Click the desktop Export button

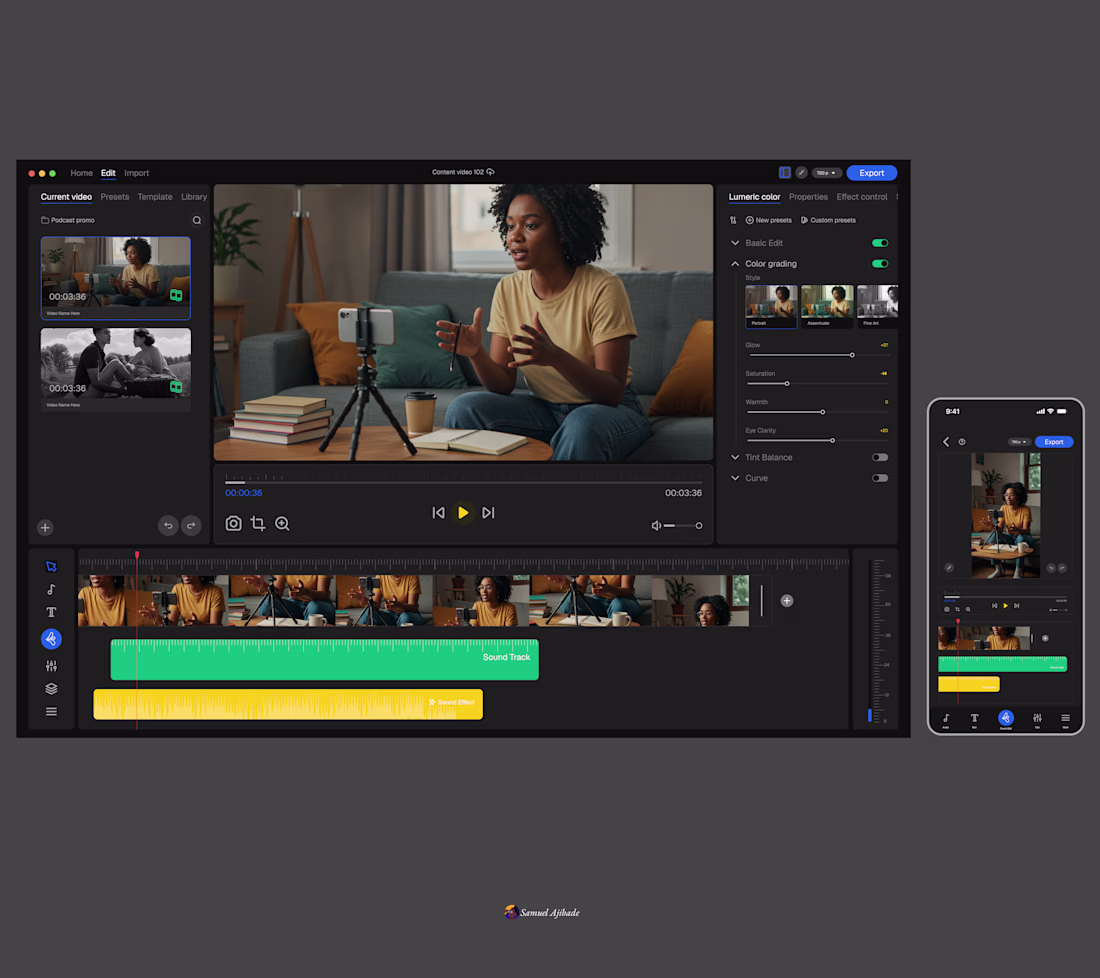pyautogui.click(x=872, y=173)
